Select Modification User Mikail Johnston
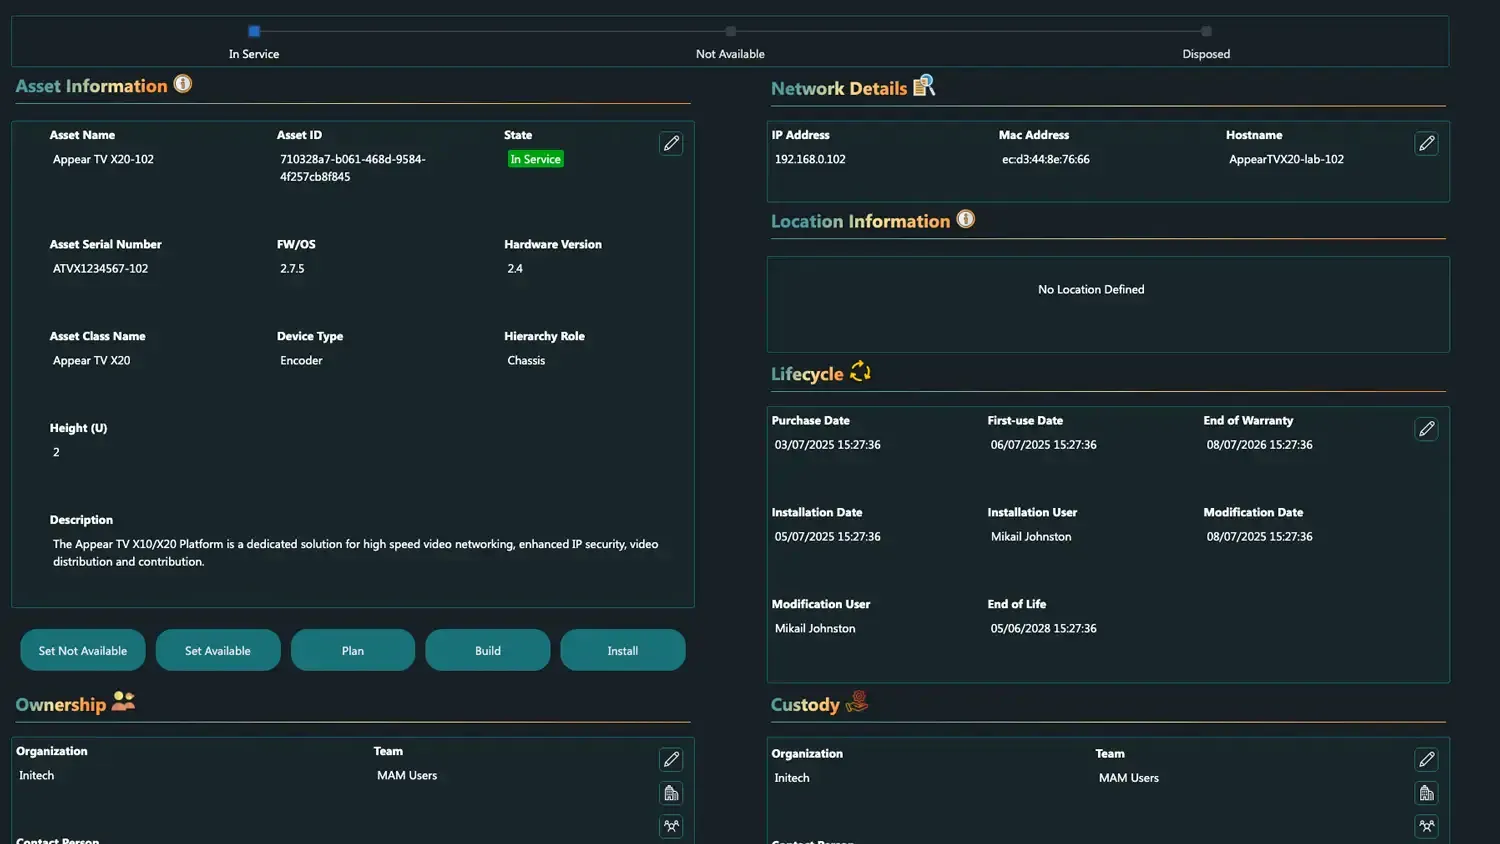Viewport: 1500px width, 844px height. point(815,628)
